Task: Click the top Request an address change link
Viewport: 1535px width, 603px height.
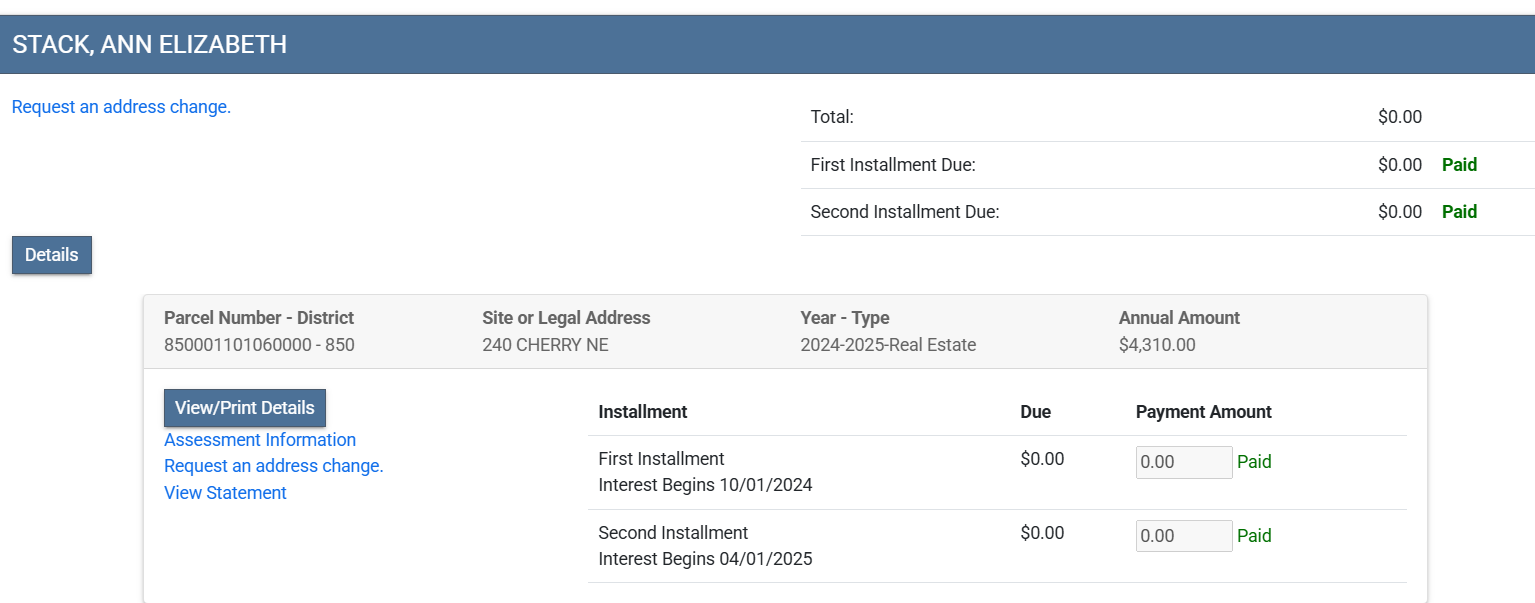Action: point(121,107)
